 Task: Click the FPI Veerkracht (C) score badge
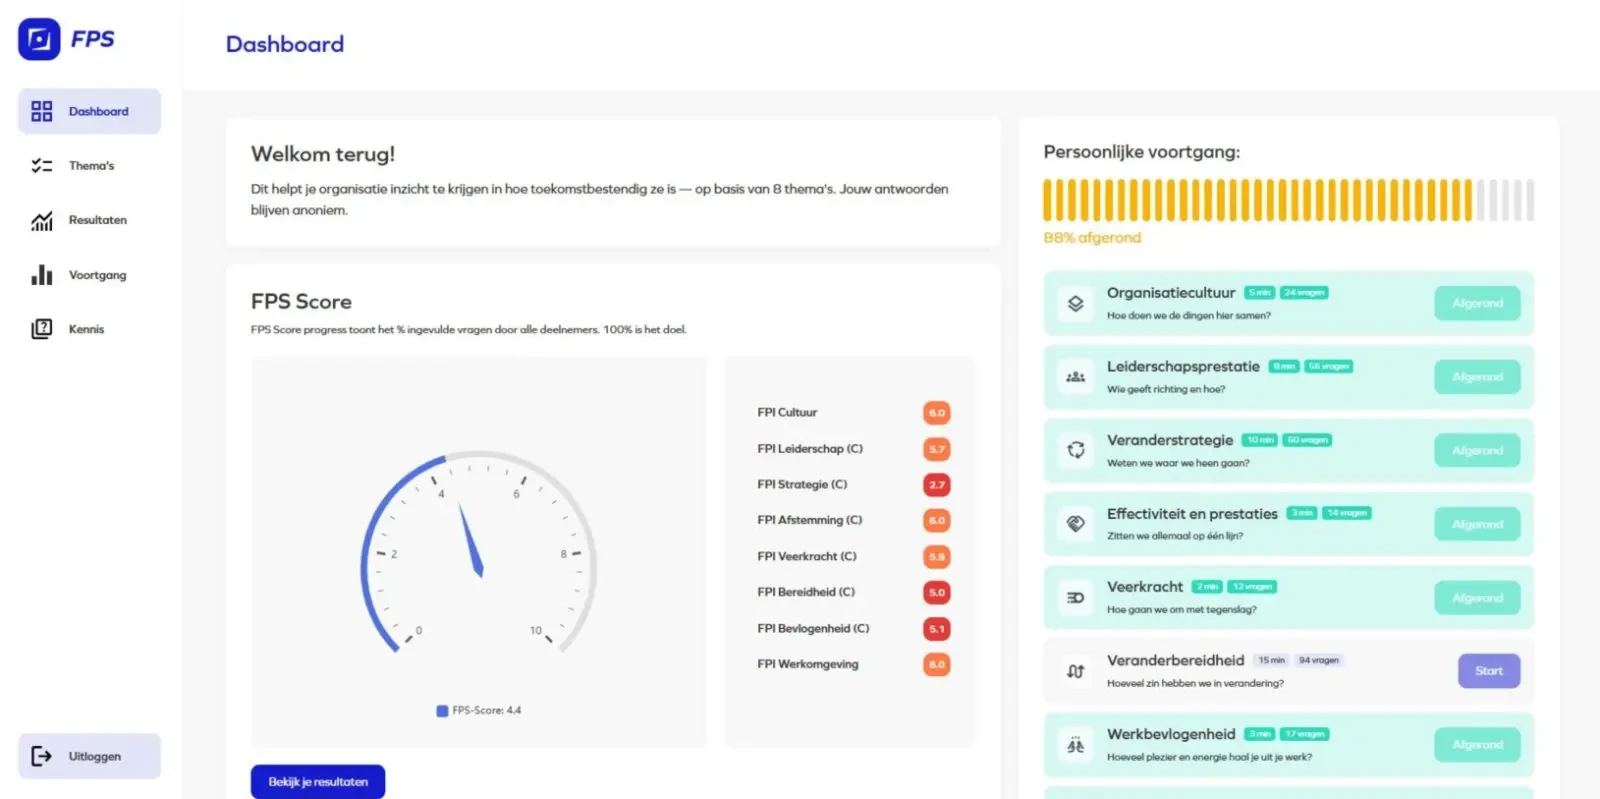pos(936,557)
